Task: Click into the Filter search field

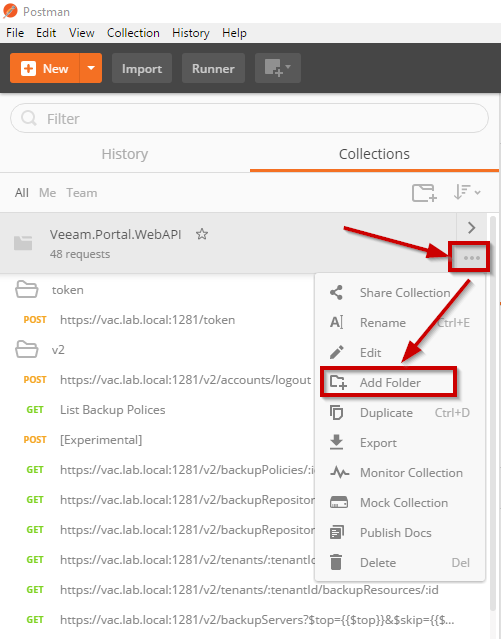Action: pos(249,118)
